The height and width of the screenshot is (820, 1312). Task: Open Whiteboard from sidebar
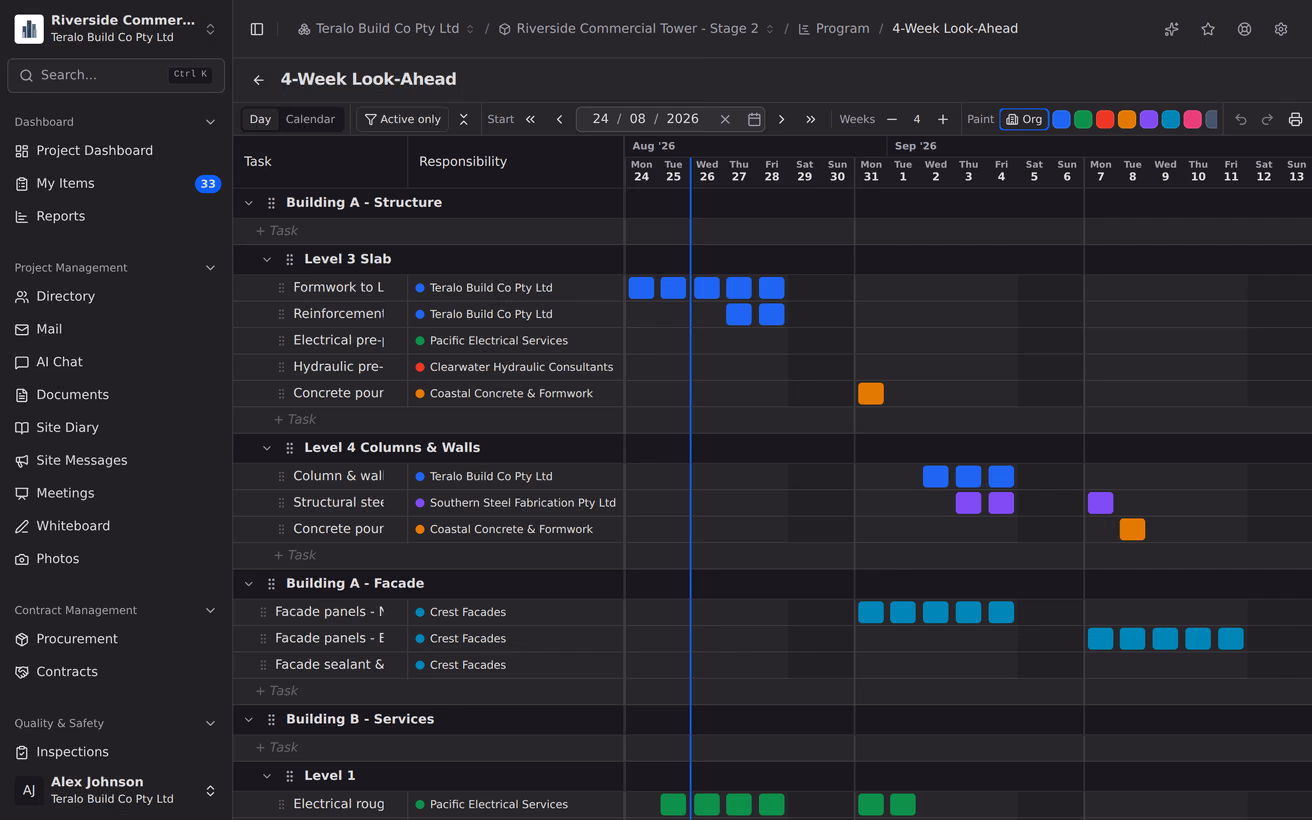point(116,526)
